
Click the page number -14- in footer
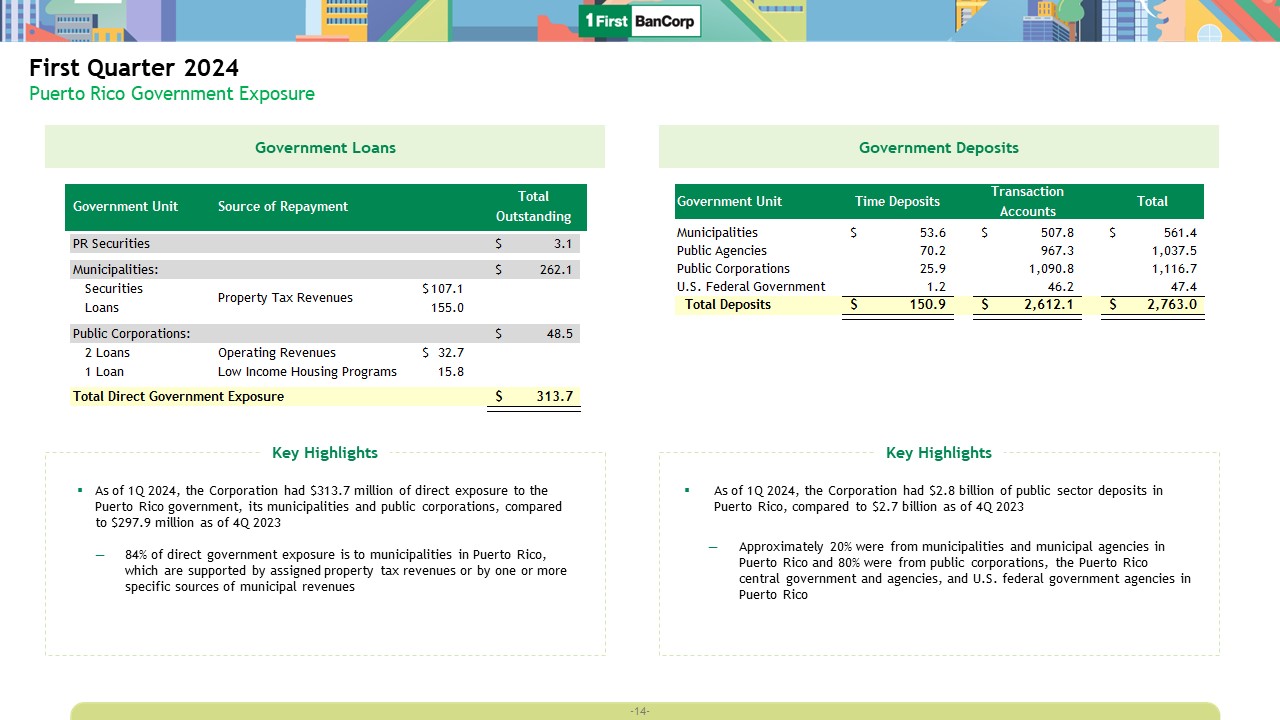point(640,711)
